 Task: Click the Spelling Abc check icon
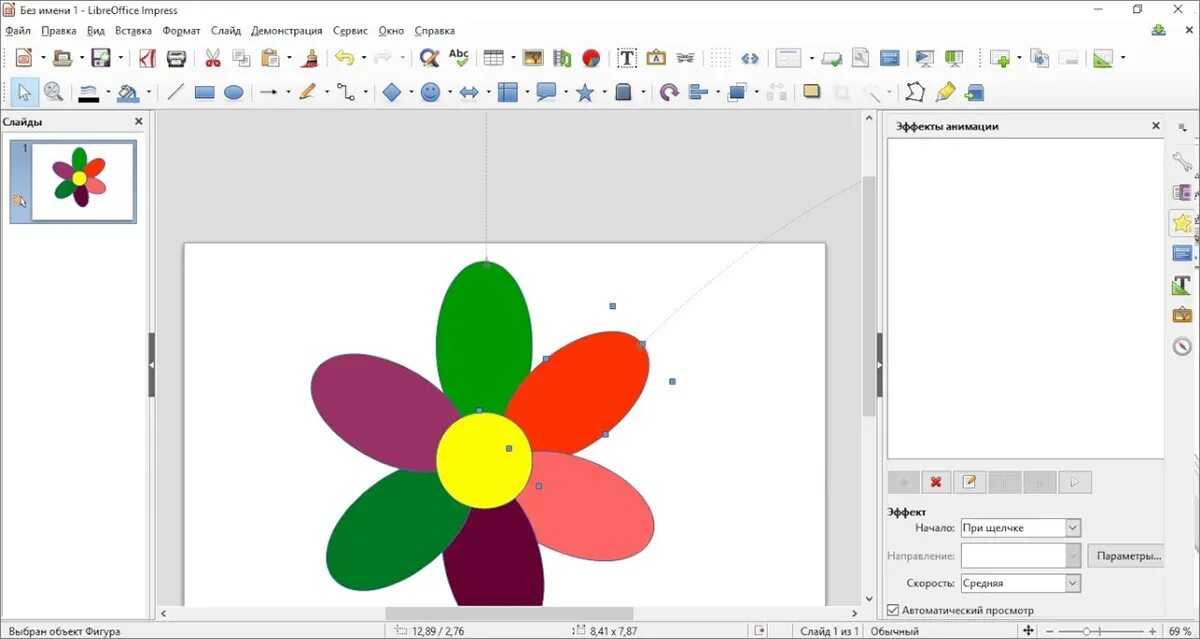458,58
